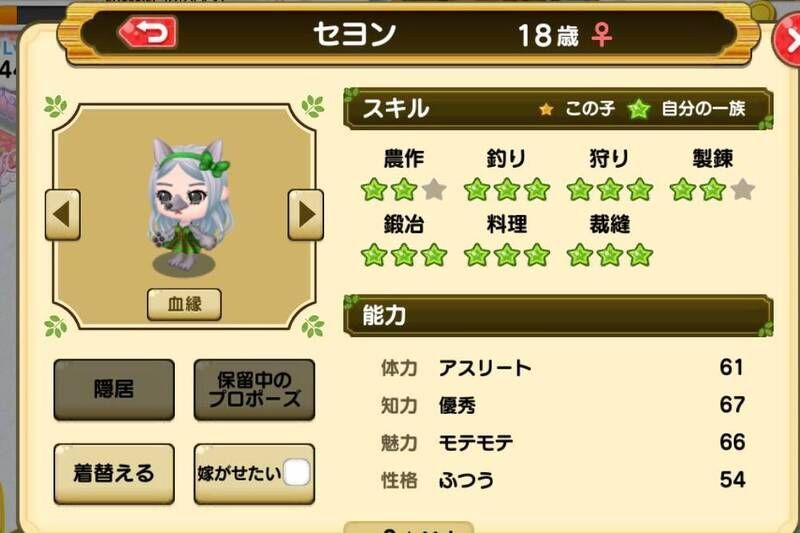Screen dimensions: 800x533
Task: Close the character panel with red X
Action: [789, 41]
